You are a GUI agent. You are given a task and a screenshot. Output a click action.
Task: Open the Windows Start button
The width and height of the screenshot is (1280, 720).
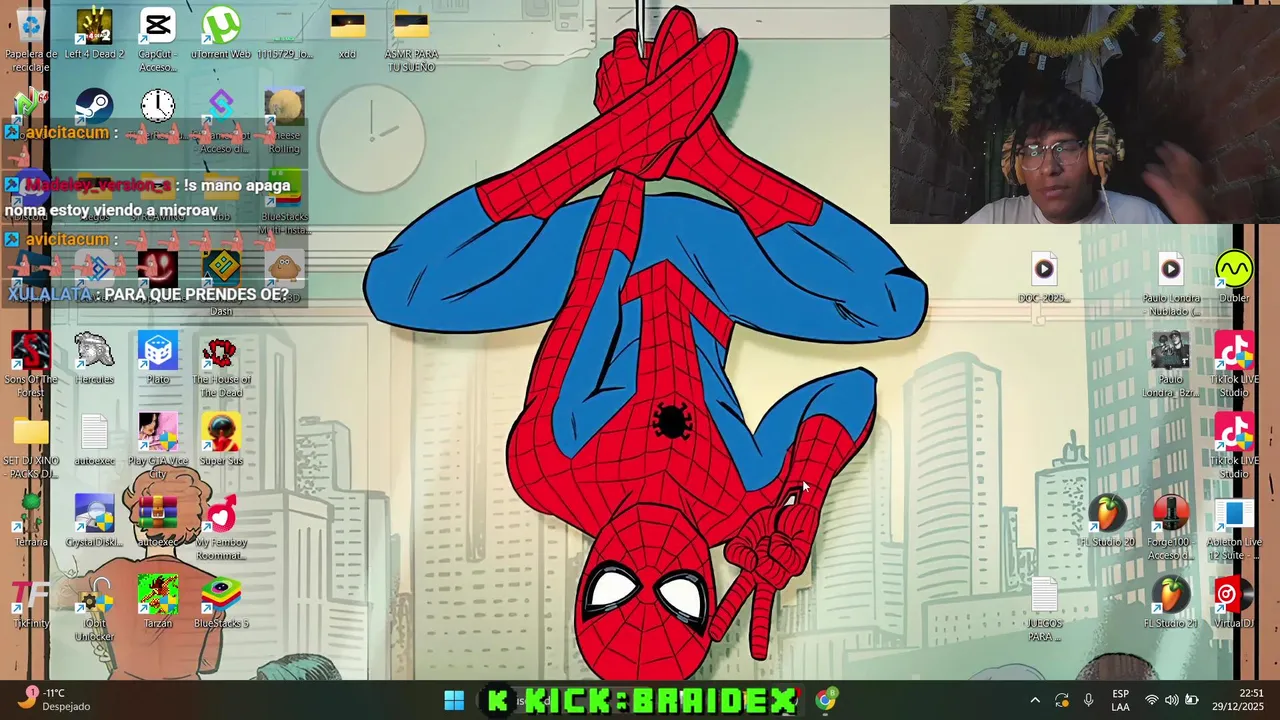click(x=454, y=700)
